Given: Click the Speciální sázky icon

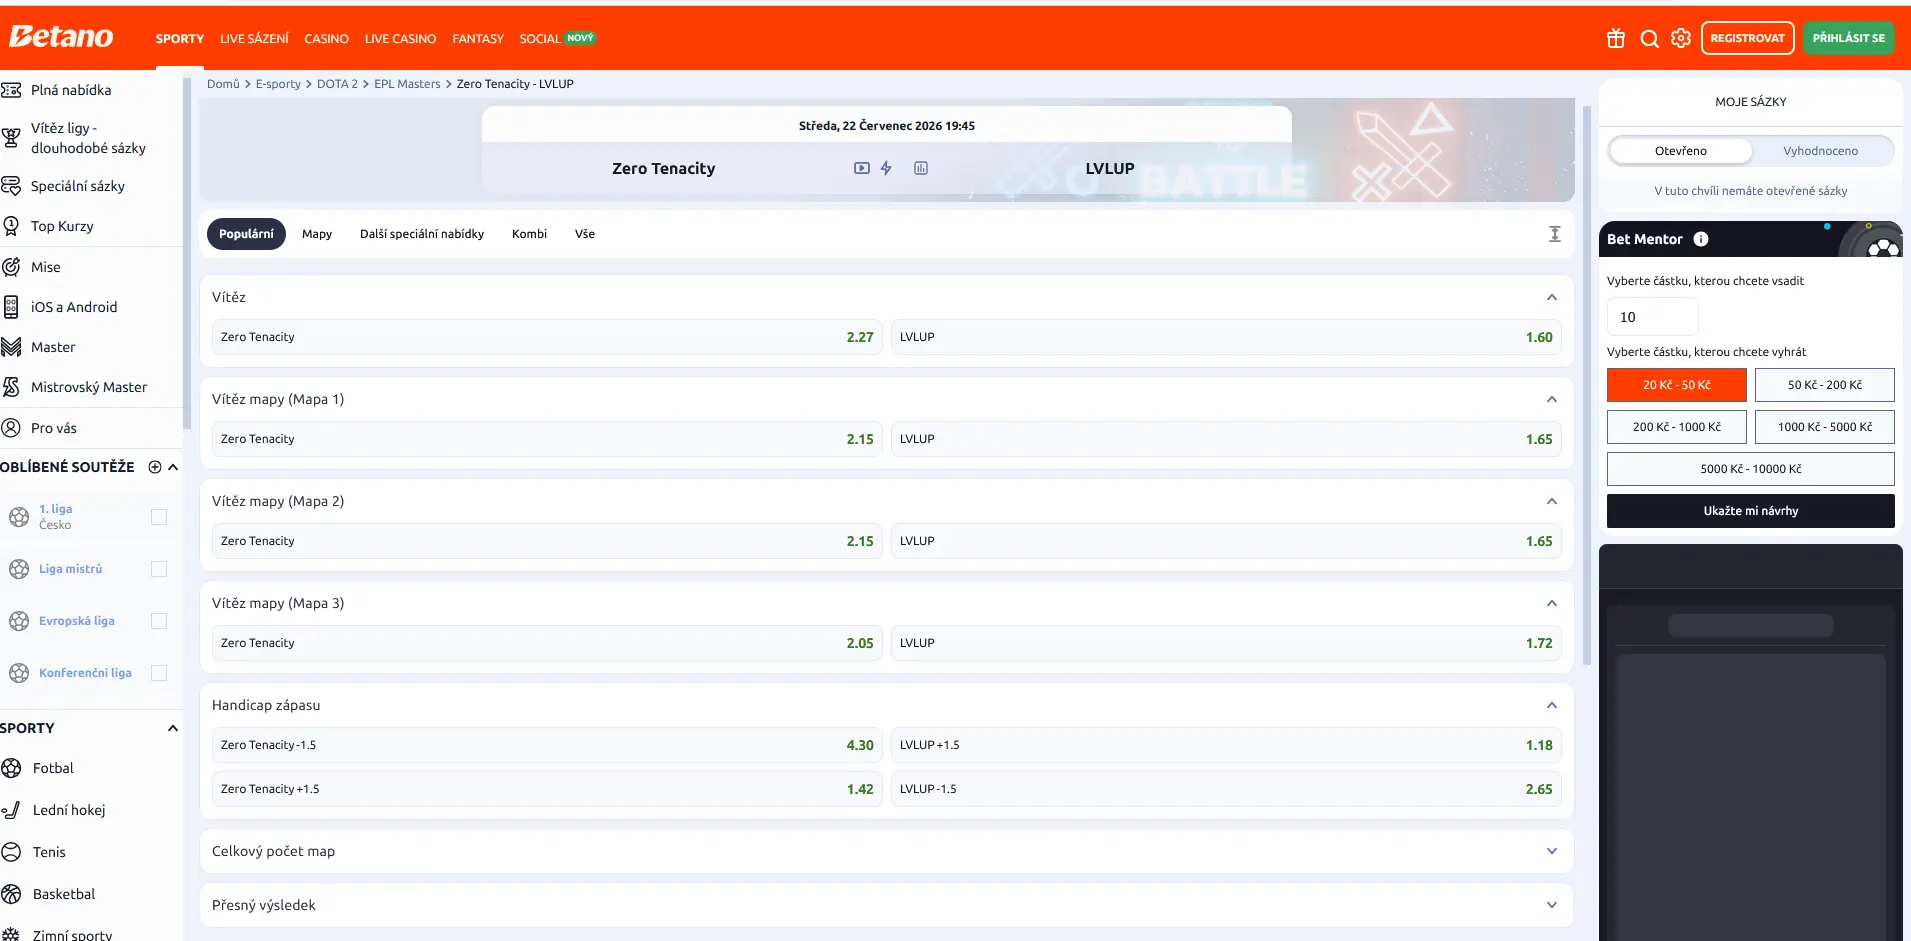Looking at the screenshot, I should 11,186.
